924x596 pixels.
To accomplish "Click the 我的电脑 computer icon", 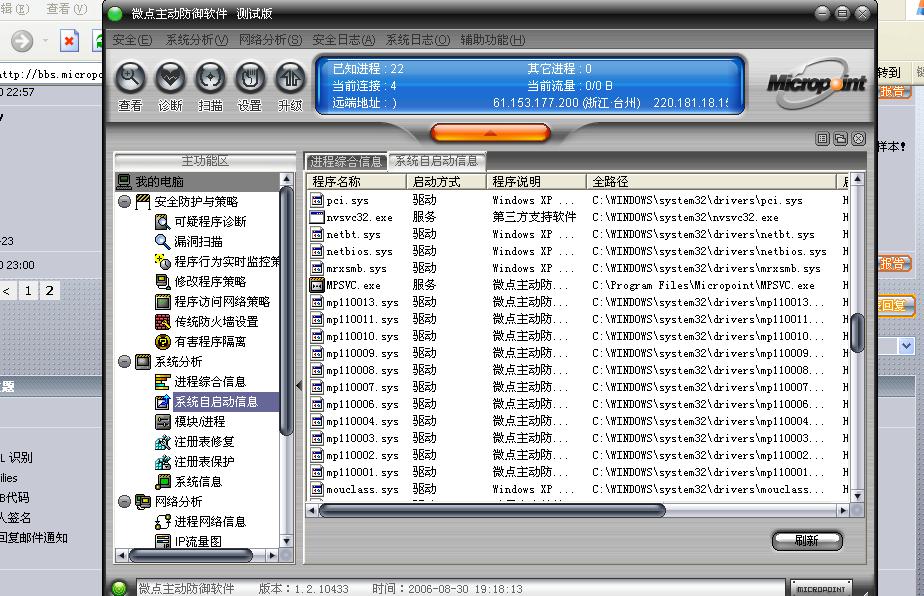I will coord(124,182).
